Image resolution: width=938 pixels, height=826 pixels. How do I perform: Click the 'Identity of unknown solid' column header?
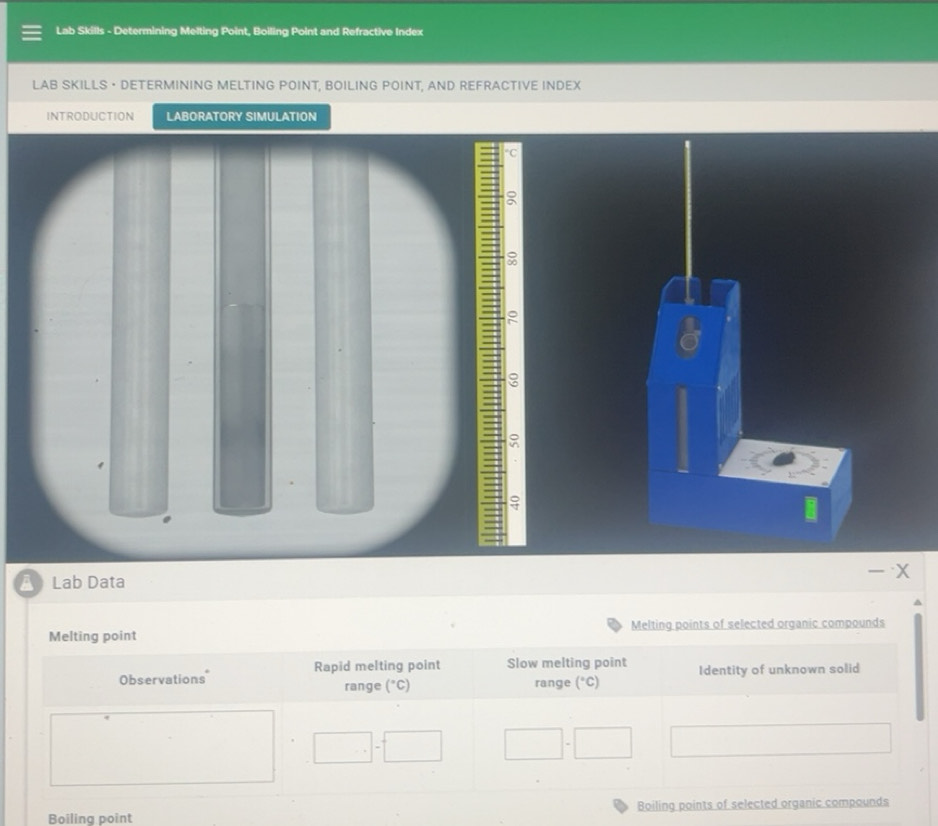click(779, 669)
